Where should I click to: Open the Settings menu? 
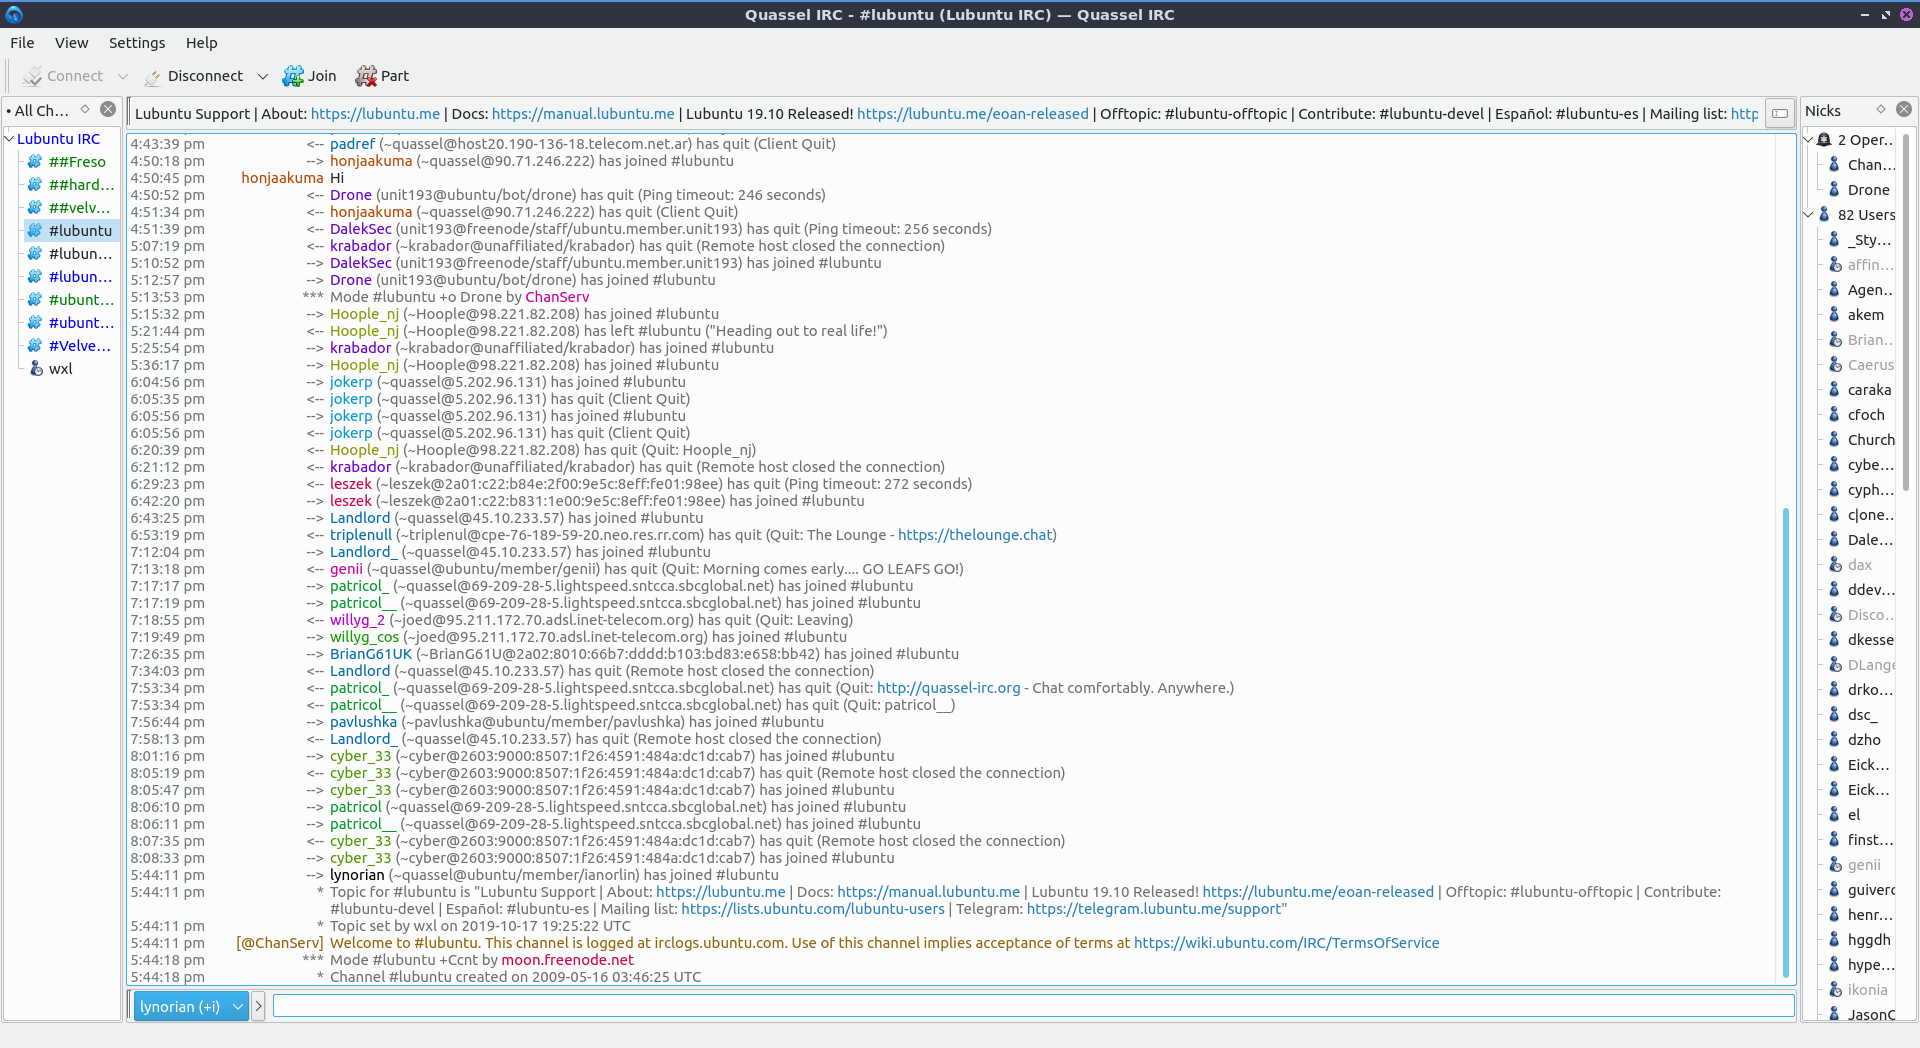[x=137, y=43]
